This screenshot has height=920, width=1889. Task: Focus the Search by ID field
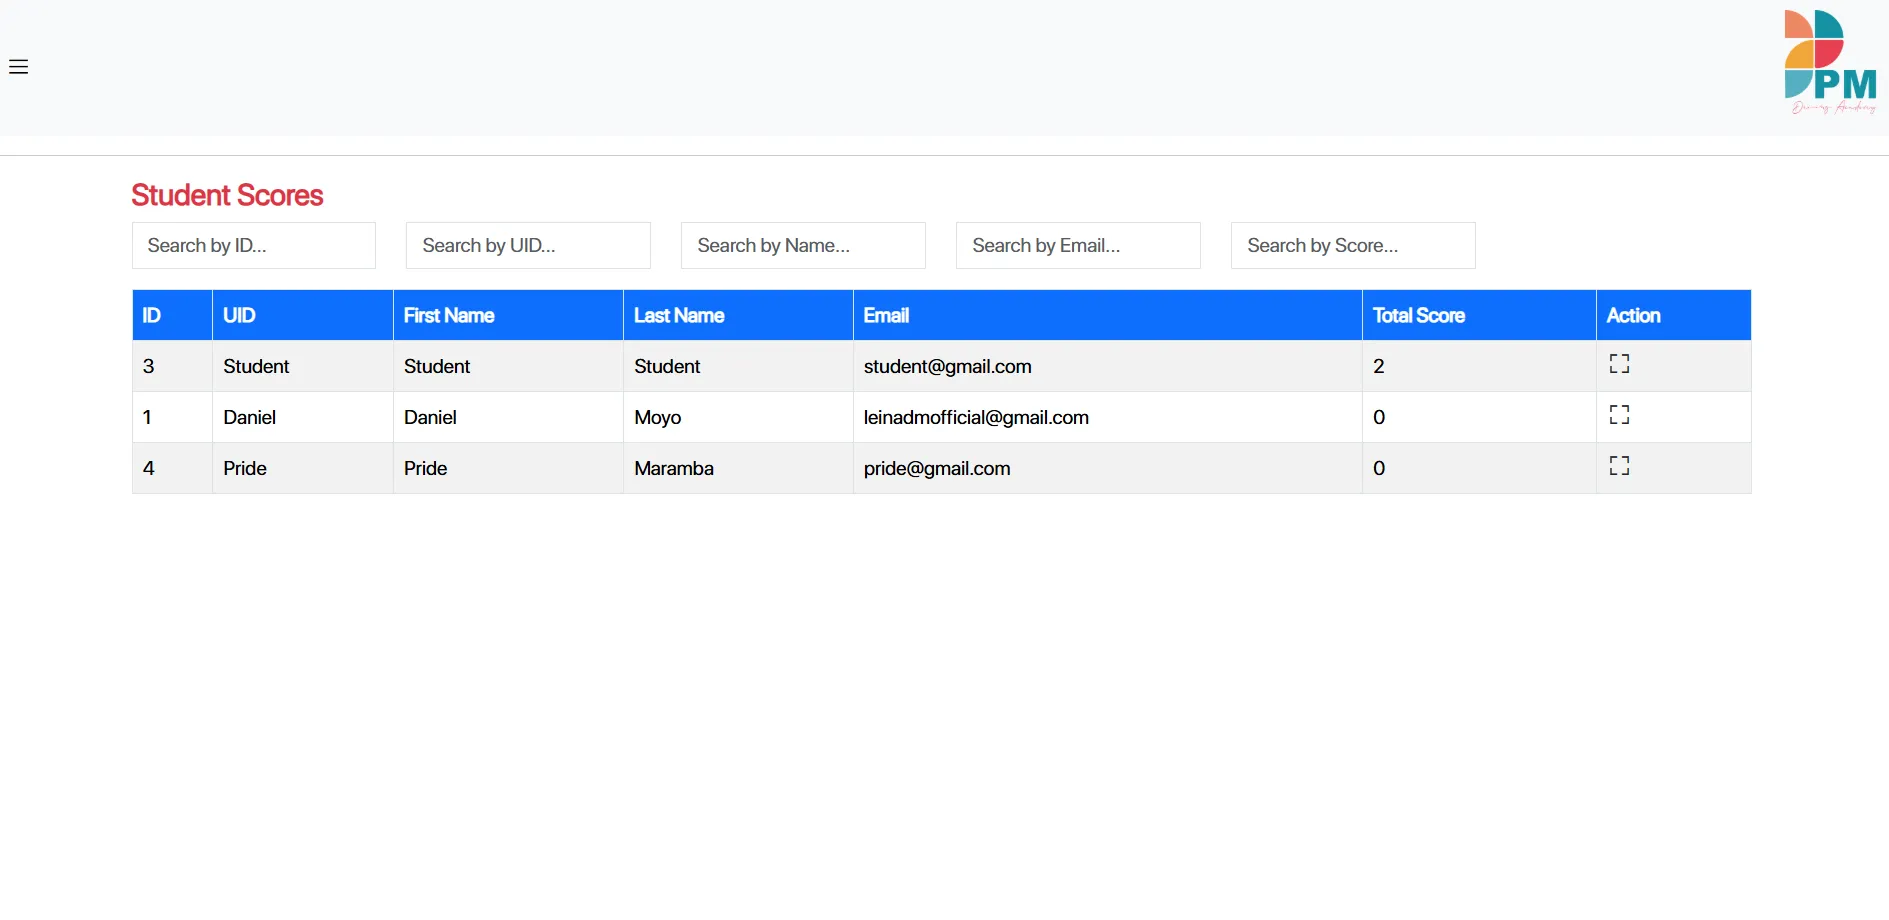254,245
